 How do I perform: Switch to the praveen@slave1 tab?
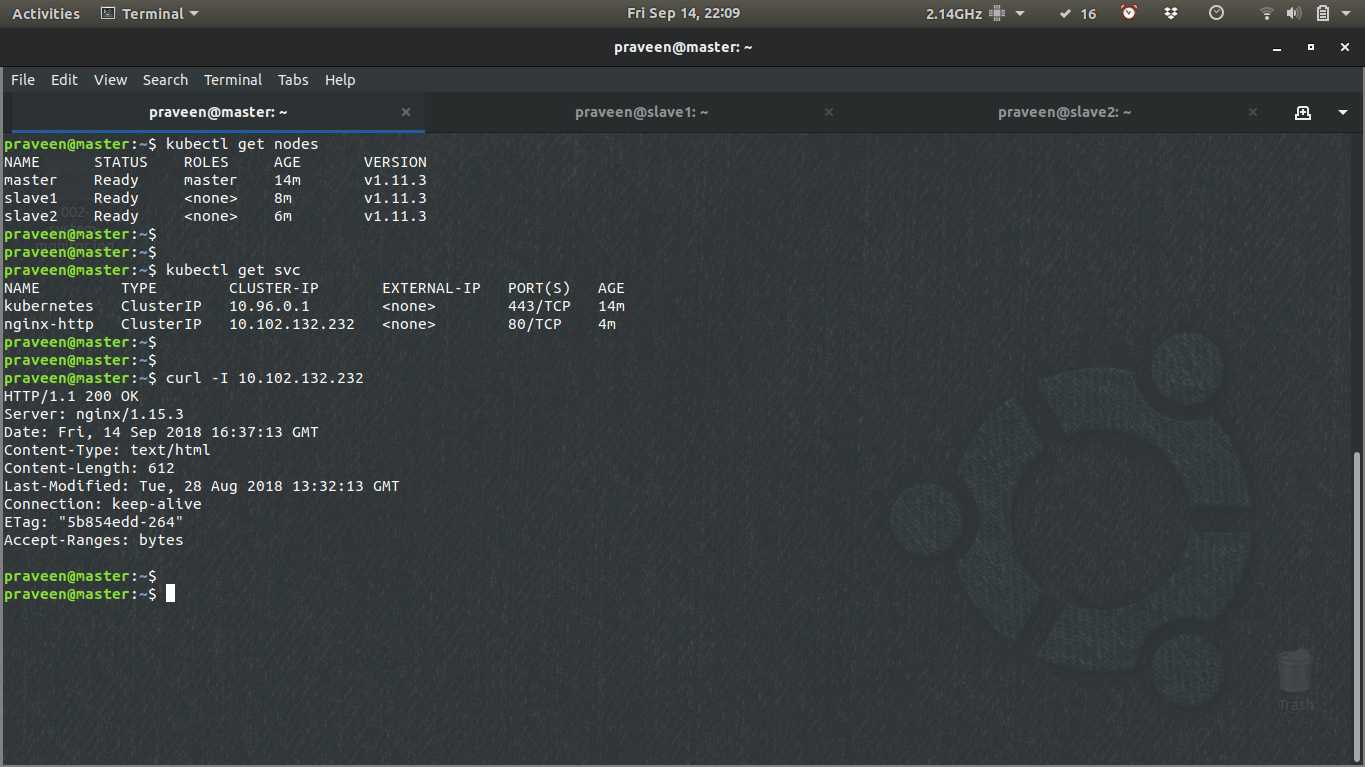click(x=641, y=112)
